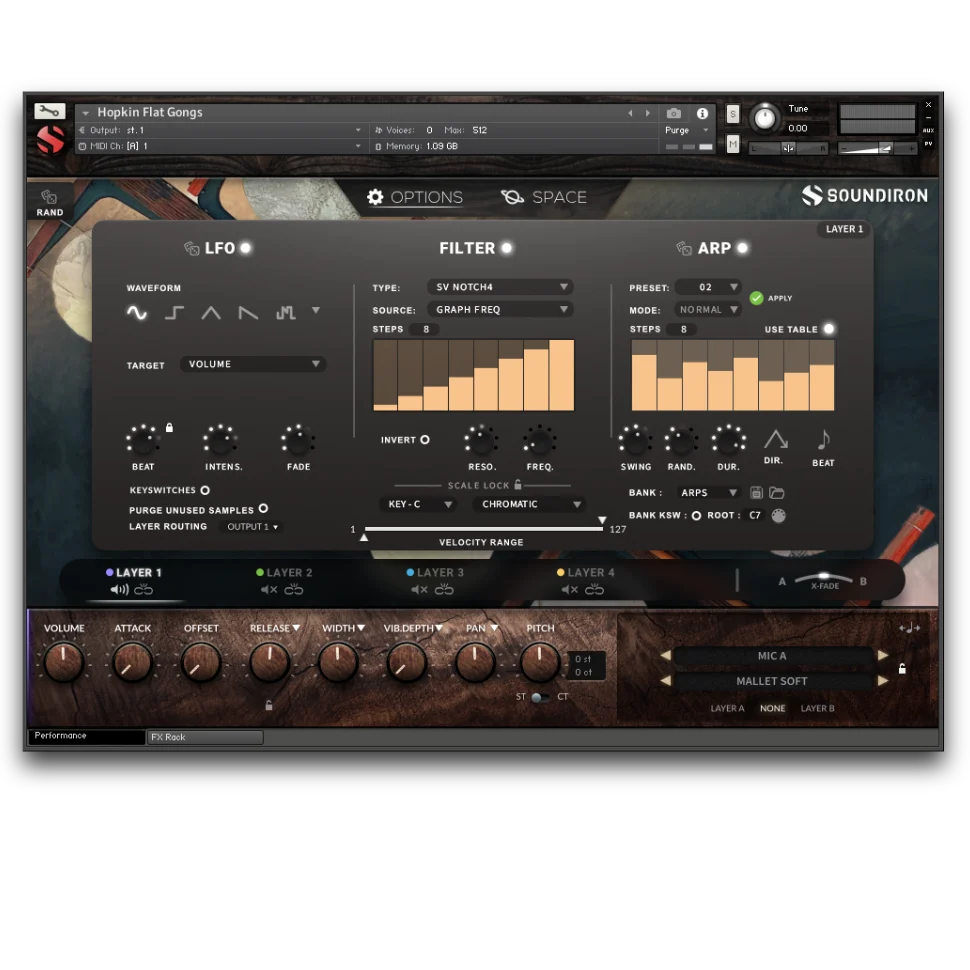Click the wrench edit icon
The image size is (970, 970).
[x=49, y=111]
